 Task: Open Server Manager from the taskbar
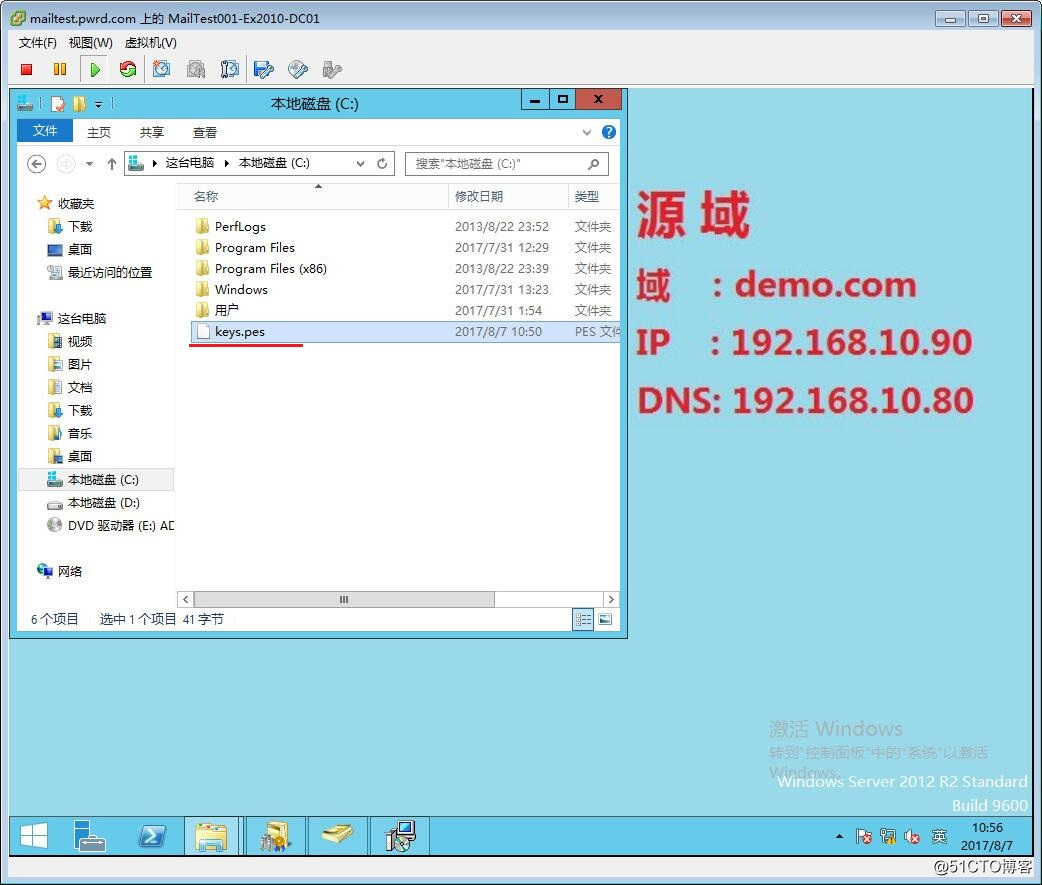89,836
